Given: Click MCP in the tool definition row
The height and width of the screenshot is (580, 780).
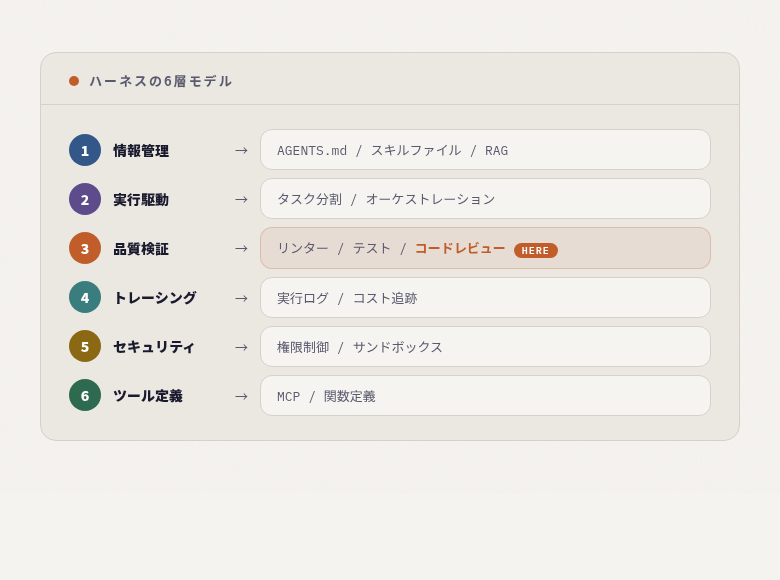Looking at the screenshot, I should (x=289, y=396).
